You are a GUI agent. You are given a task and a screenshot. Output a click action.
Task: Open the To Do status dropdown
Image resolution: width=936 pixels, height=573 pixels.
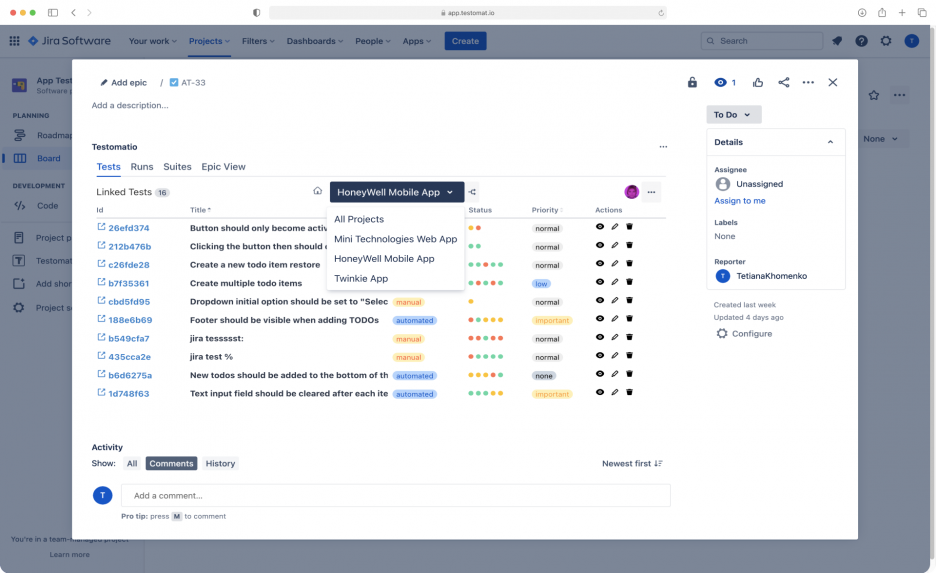734,115
